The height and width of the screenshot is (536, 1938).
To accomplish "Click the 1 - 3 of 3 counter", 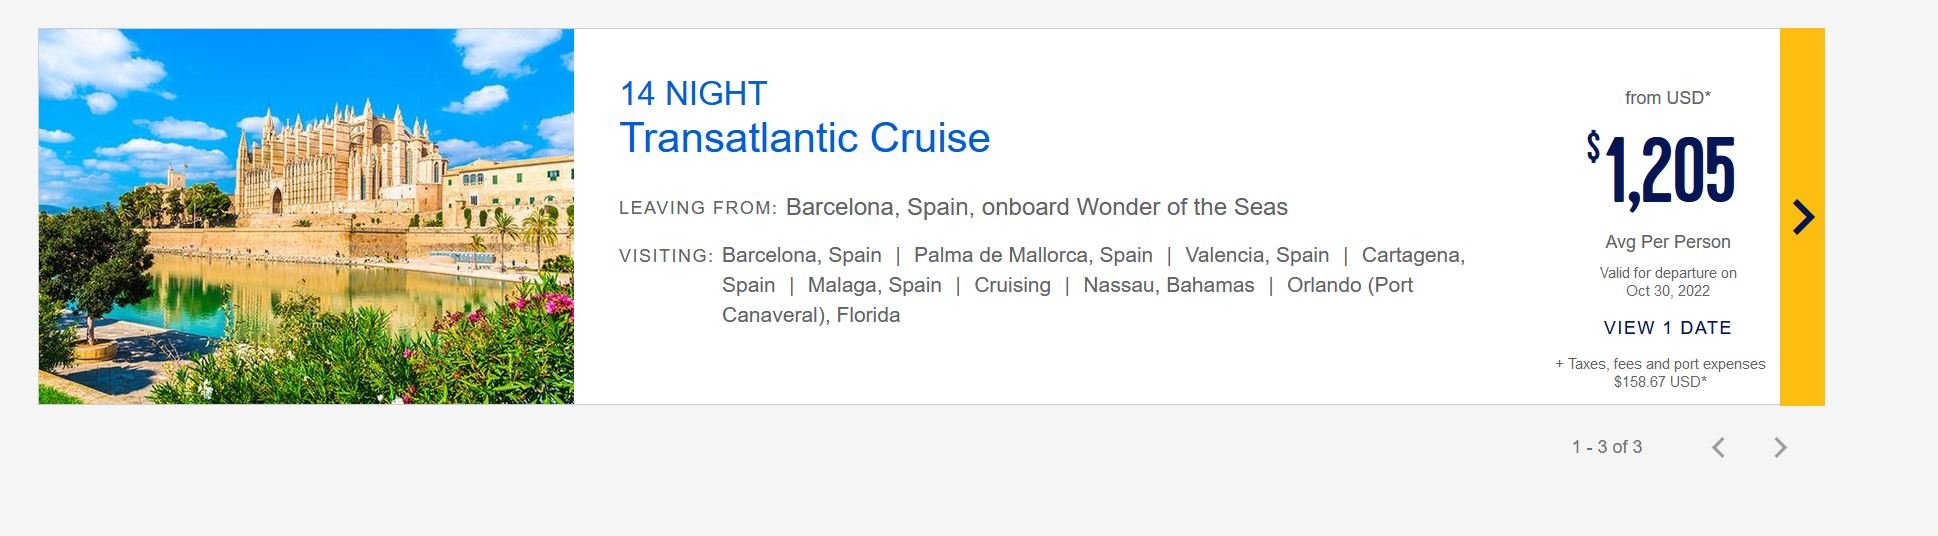I will tap(1607, 447).
